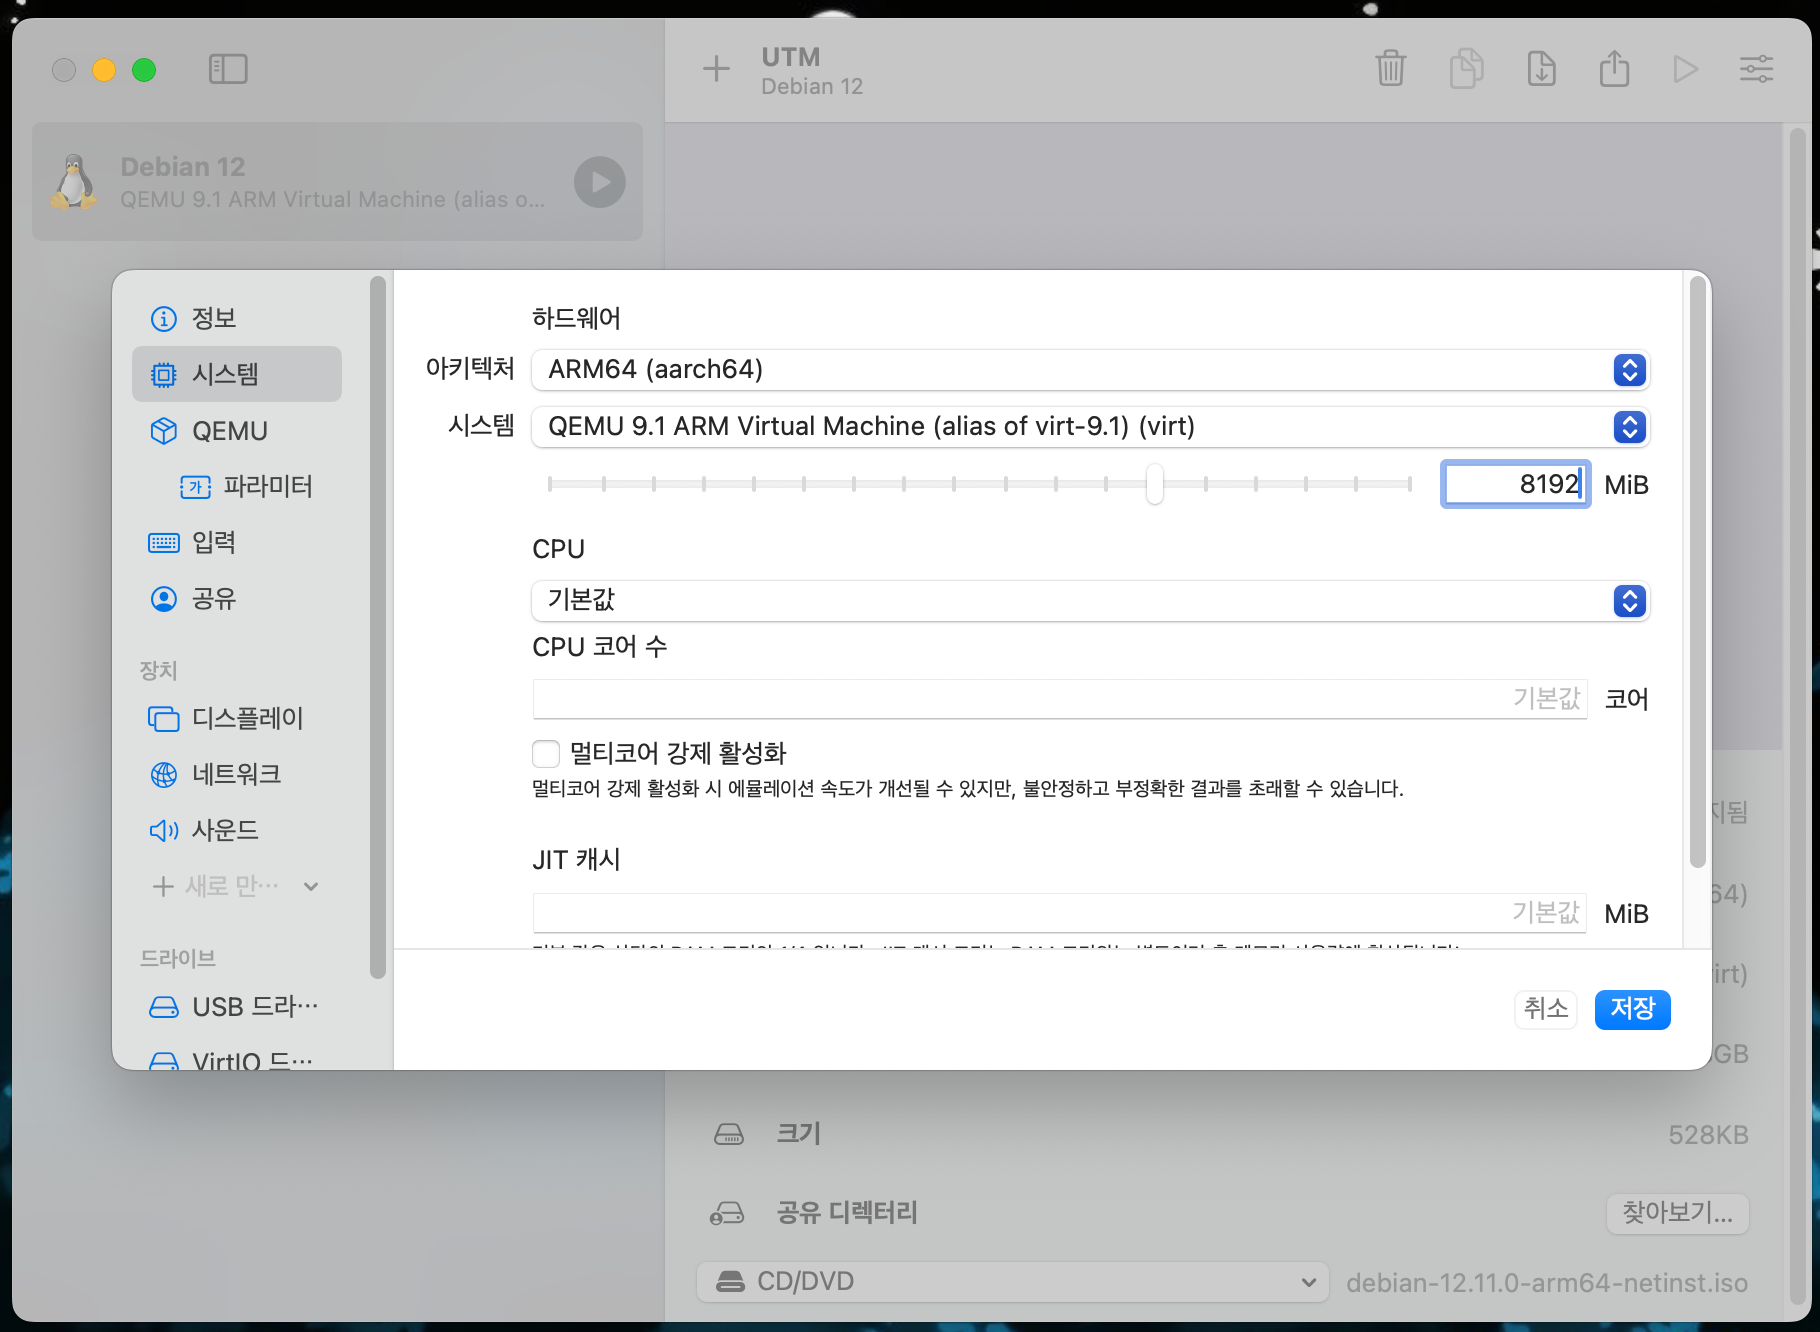Click the trash delete icon in UTM toolbar

pos(1390,69)
